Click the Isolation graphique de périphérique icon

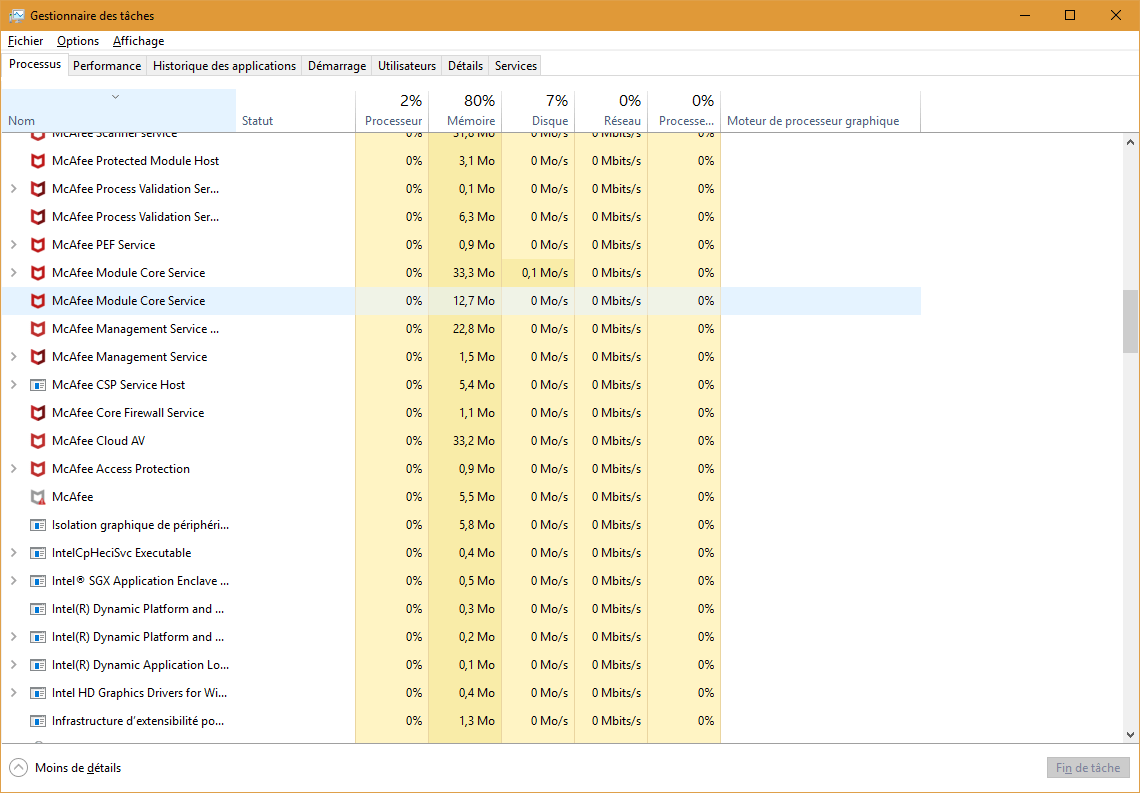coord(38,525)
